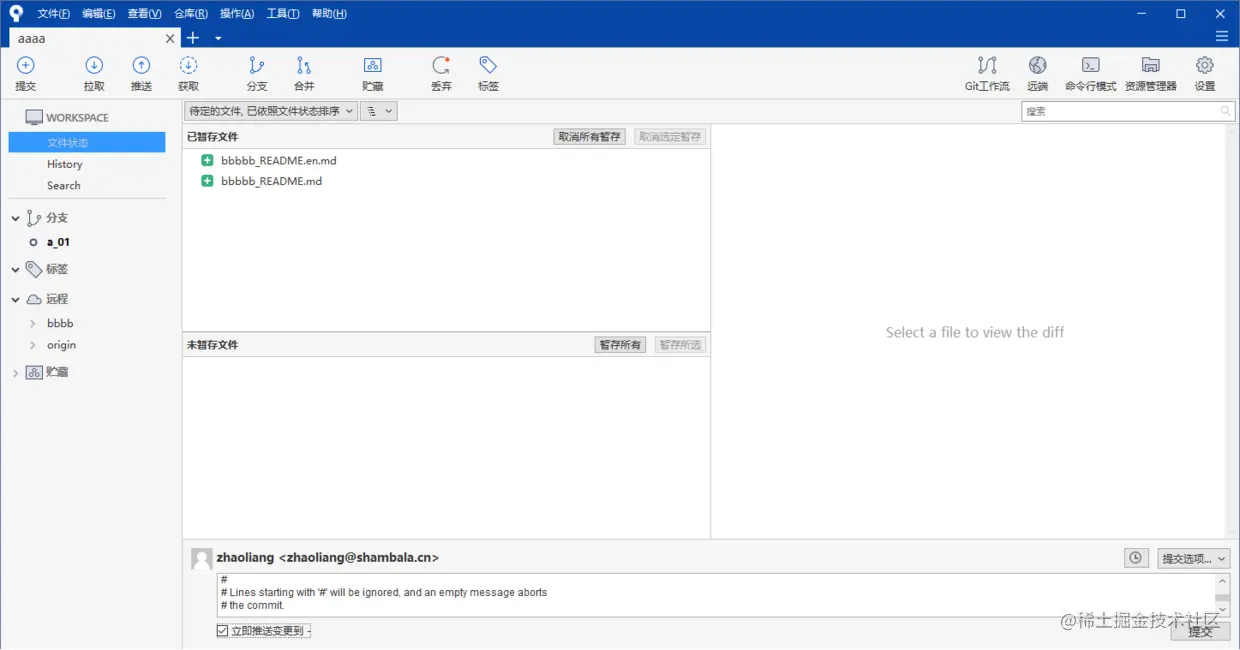Click the Fetch (获取) toolbar icon

point(188,65)
